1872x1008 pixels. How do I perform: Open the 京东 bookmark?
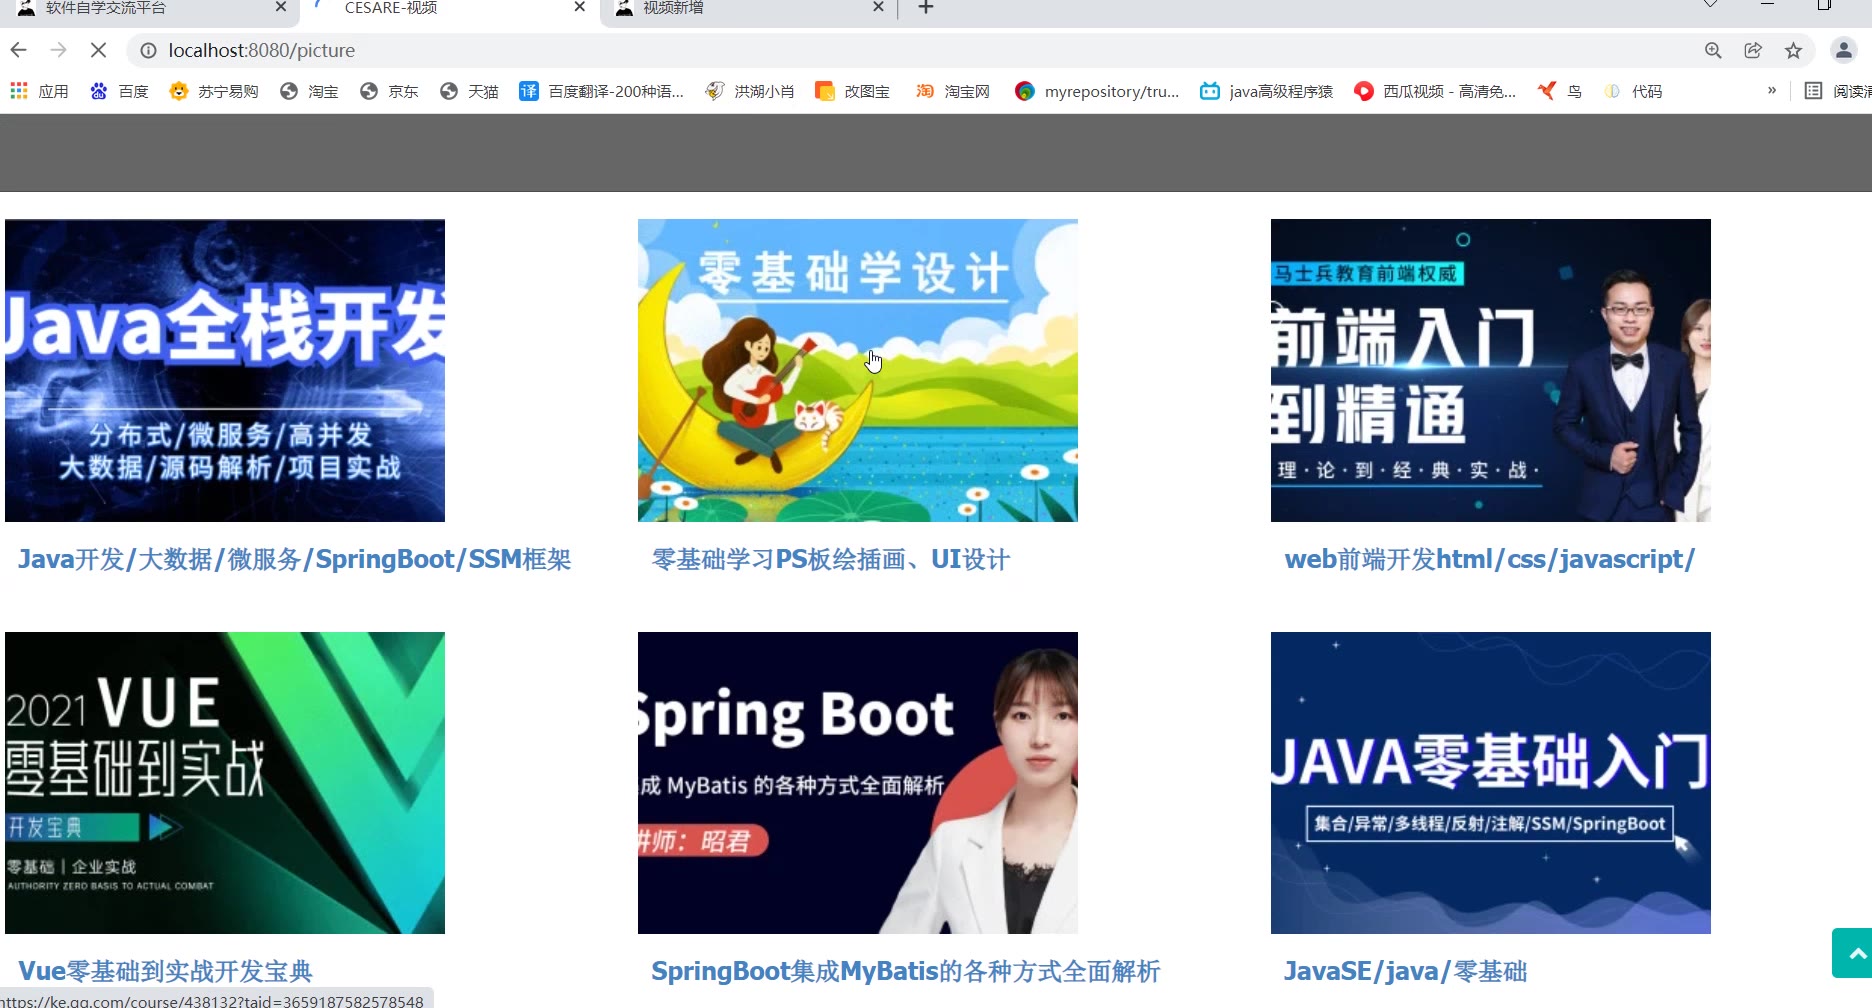click(x=389, y=91)
